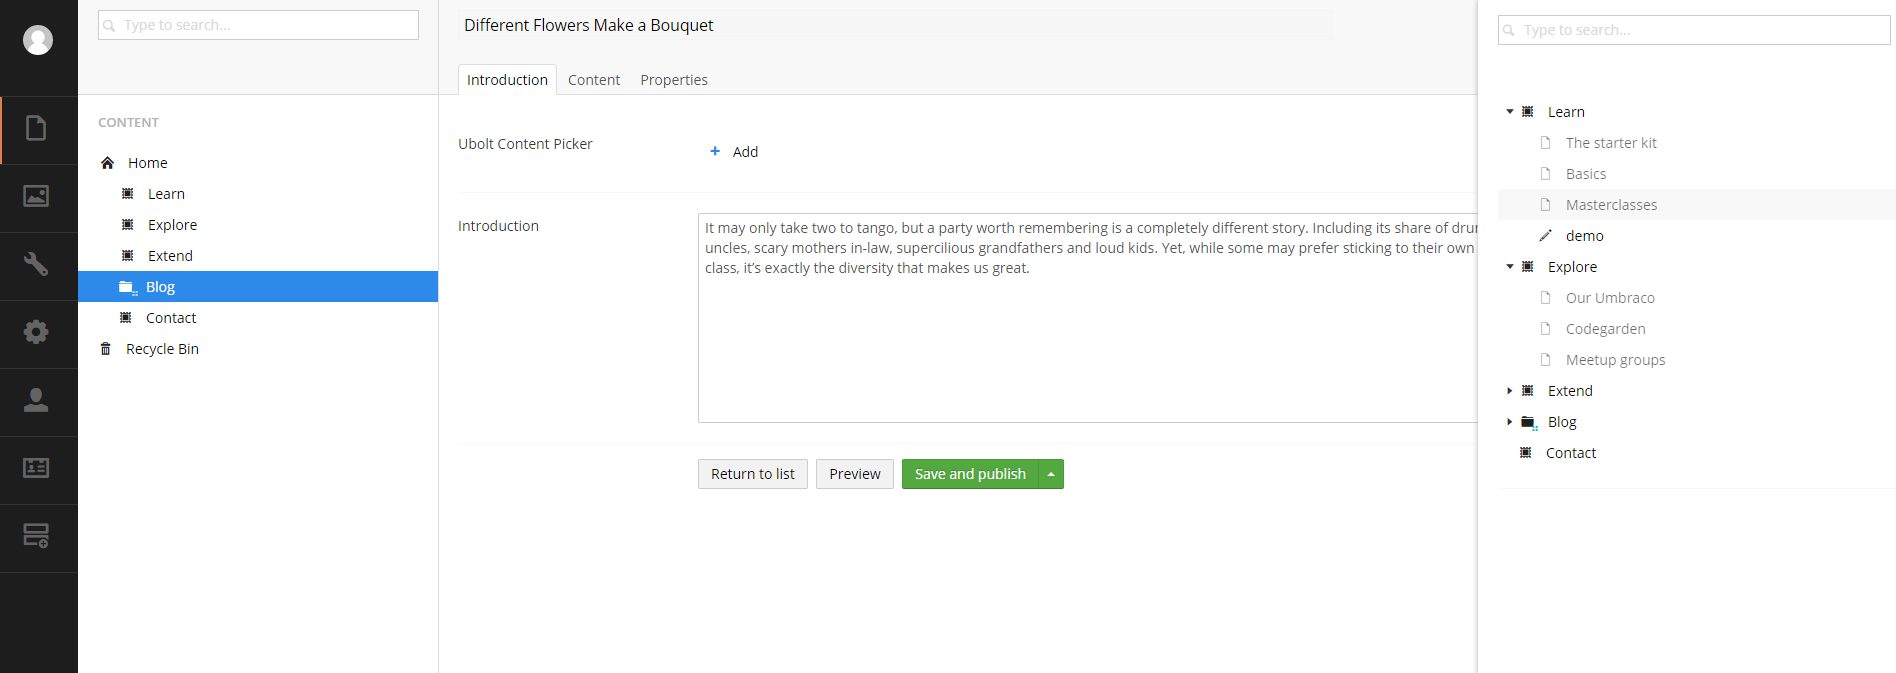The height and width of the screenshot is (673, 1896).
Task: Open the Settings wrench section icon
Action: 36,265
